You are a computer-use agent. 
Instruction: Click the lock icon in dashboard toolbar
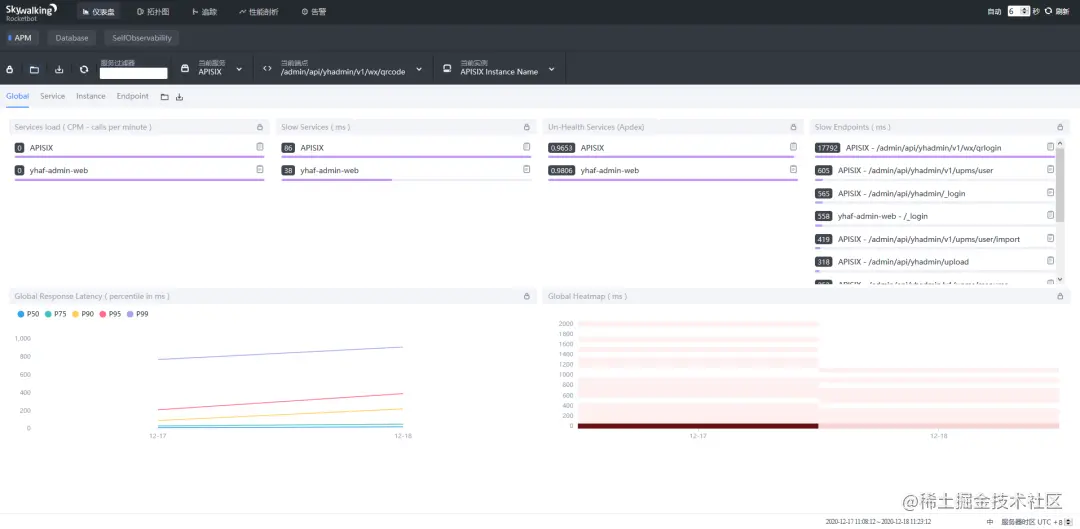(10, 70)
